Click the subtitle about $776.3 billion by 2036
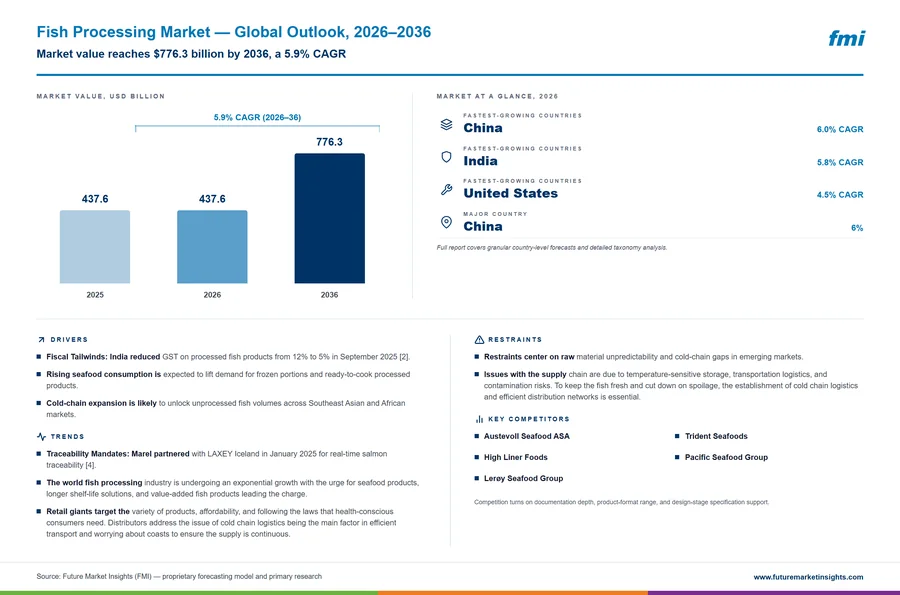Screen dimensions: 900x595 click(x=191, y=54)
